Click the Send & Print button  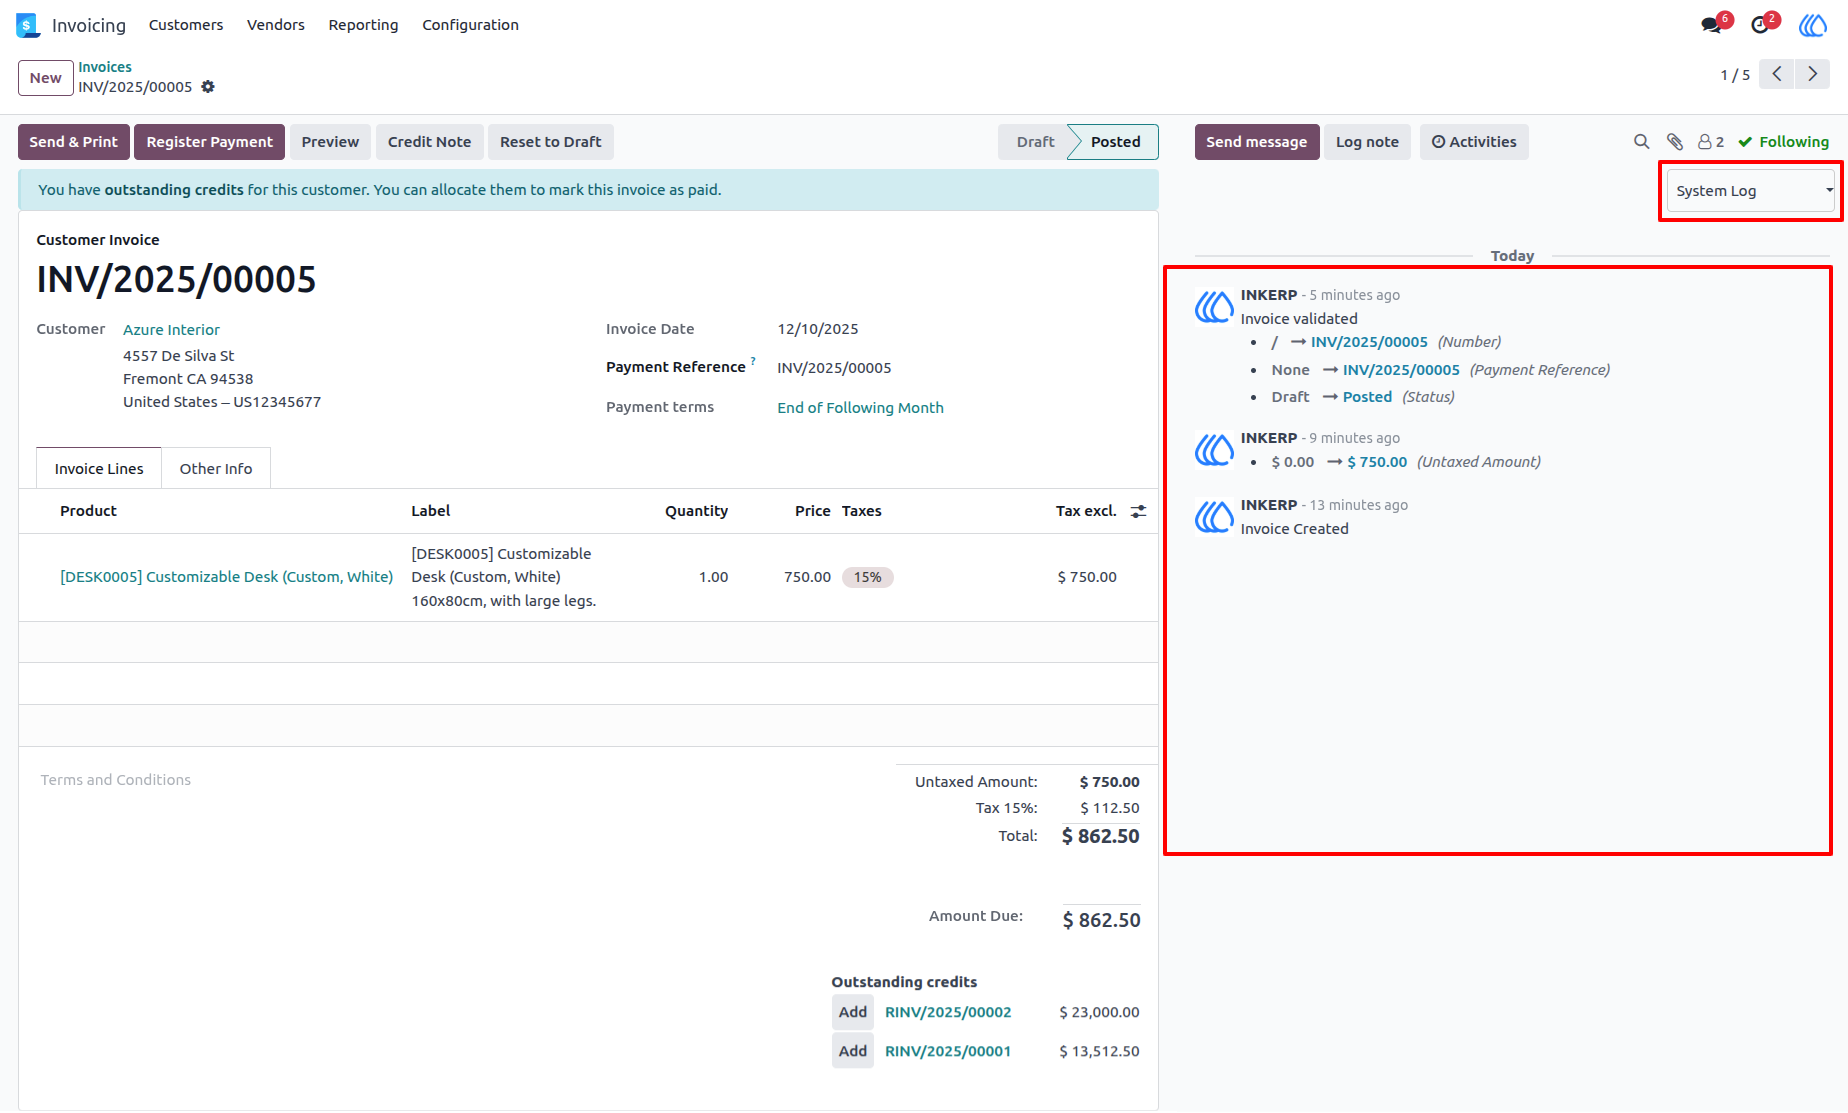(x=74, y=142)
